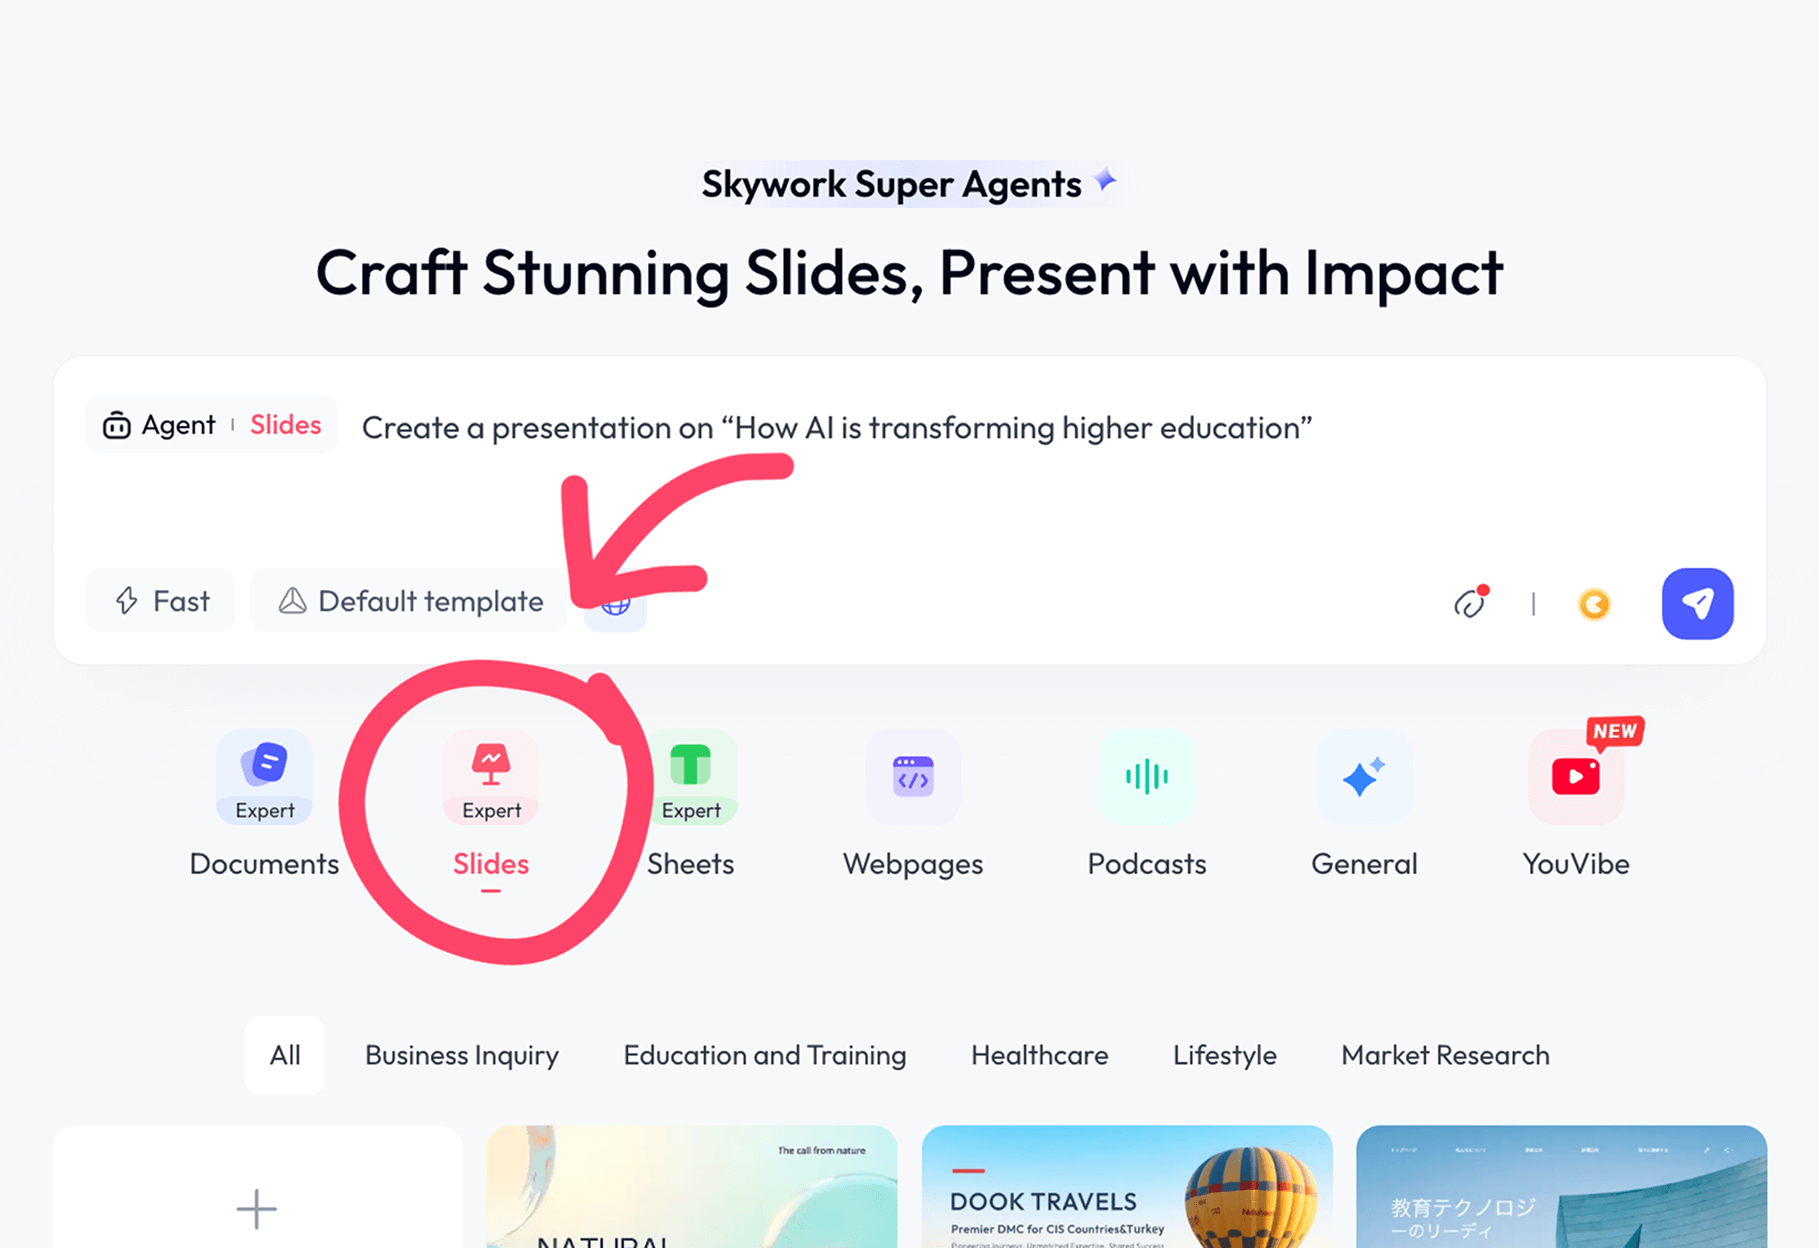Open the Agent Slides mode chip
Viewport: 1819px width, 1249px height.
(212, 425)
